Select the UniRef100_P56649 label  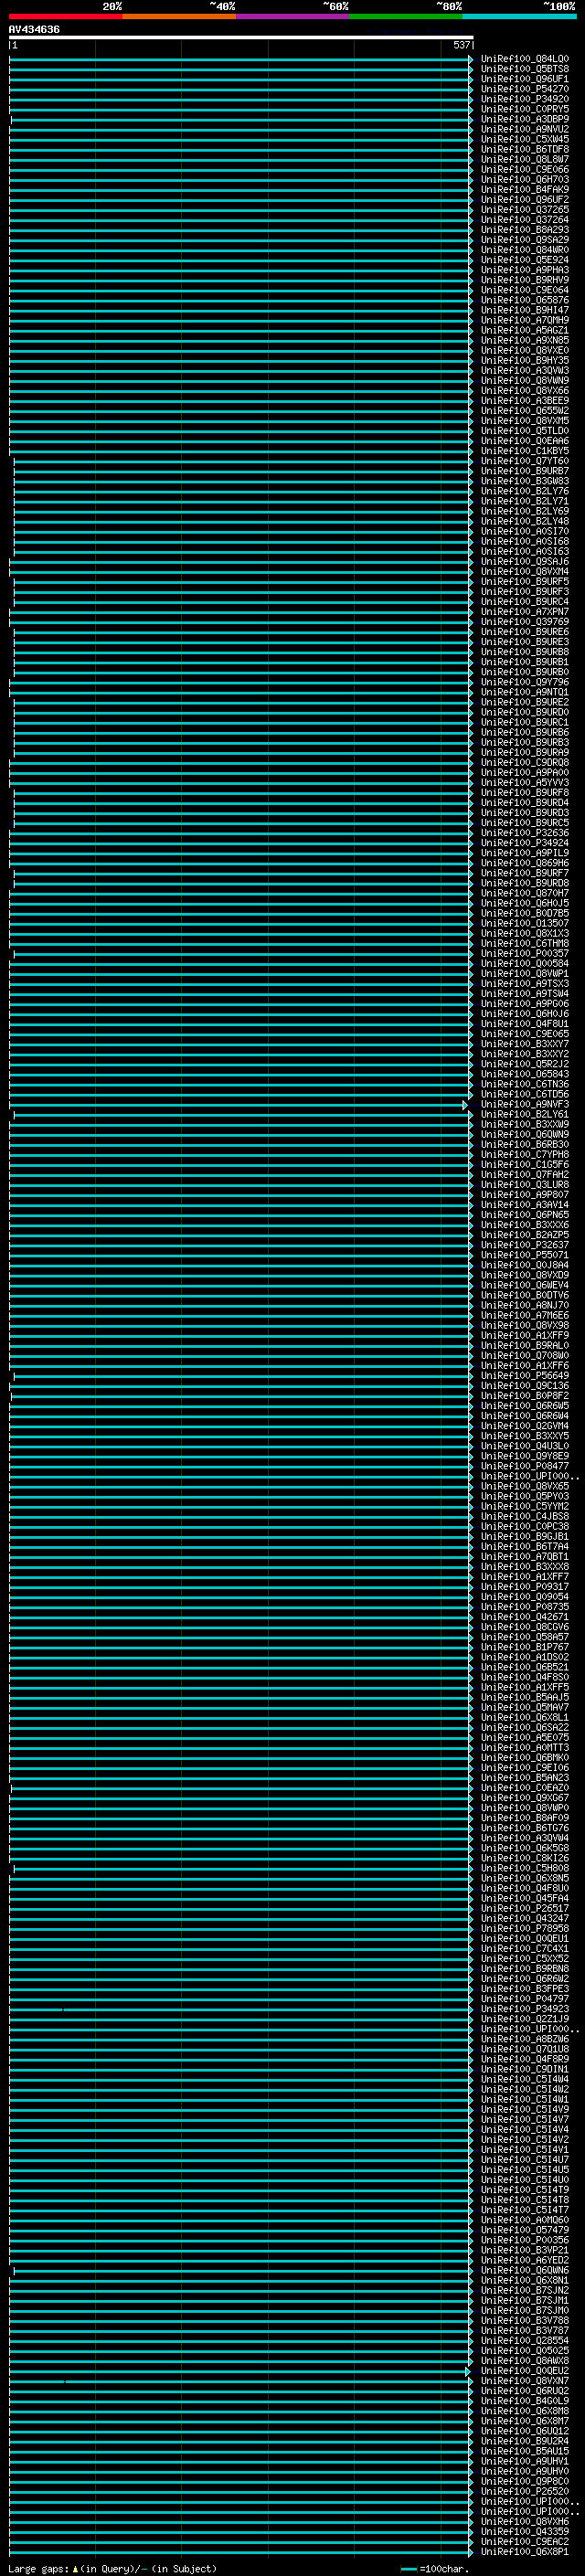pos(525,1375)
